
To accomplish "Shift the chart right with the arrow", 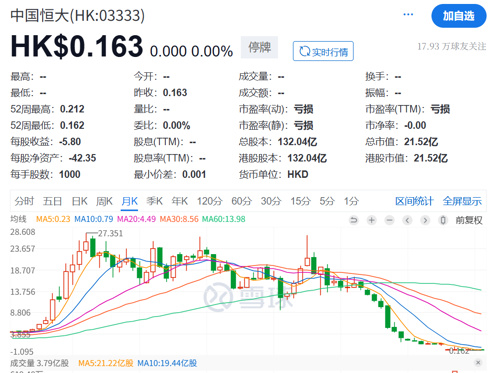I will point(425,220).
